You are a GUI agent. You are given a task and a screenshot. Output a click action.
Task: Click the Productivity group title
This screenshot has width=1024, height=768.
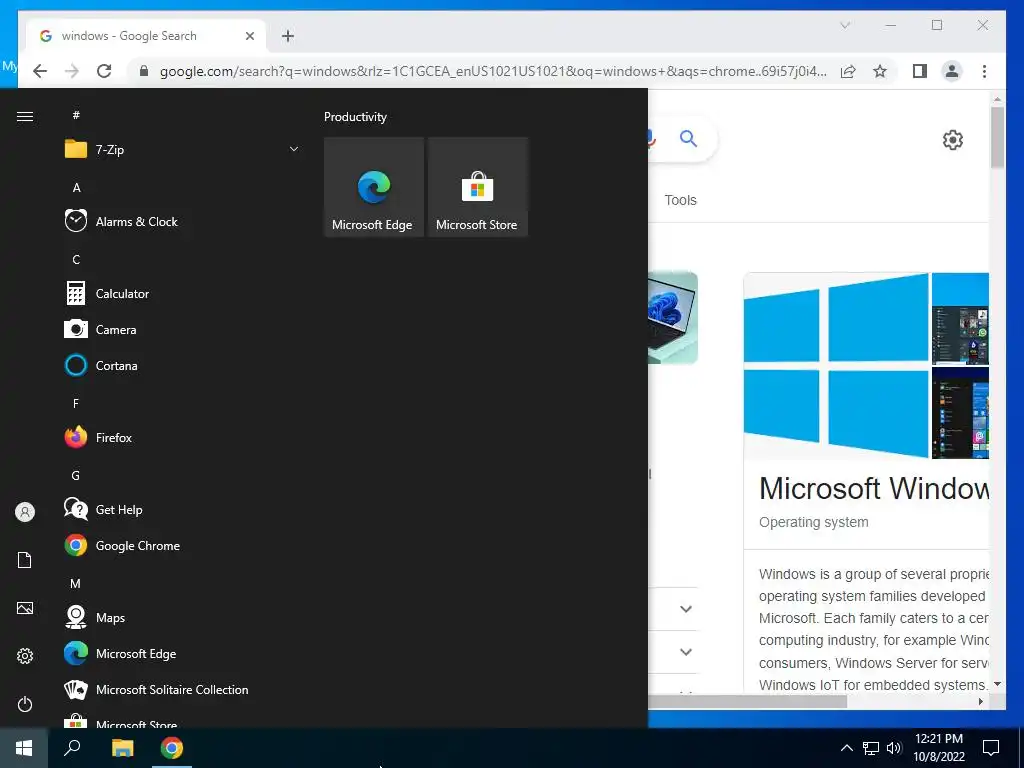tap(355, 117)
